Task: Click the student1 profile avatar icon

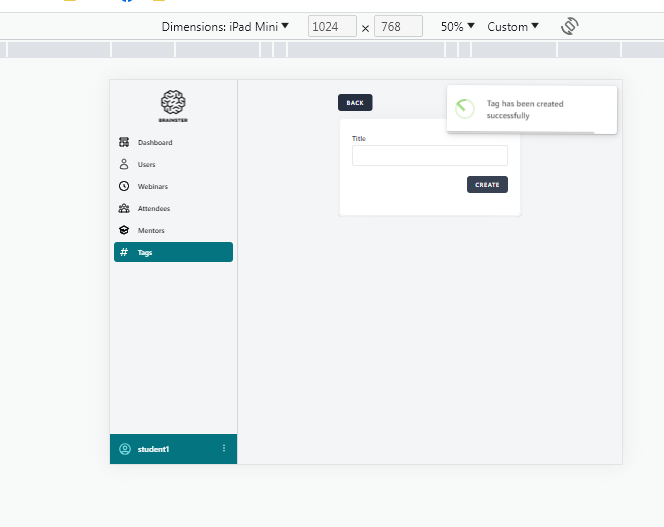Action: click(125, 449)
